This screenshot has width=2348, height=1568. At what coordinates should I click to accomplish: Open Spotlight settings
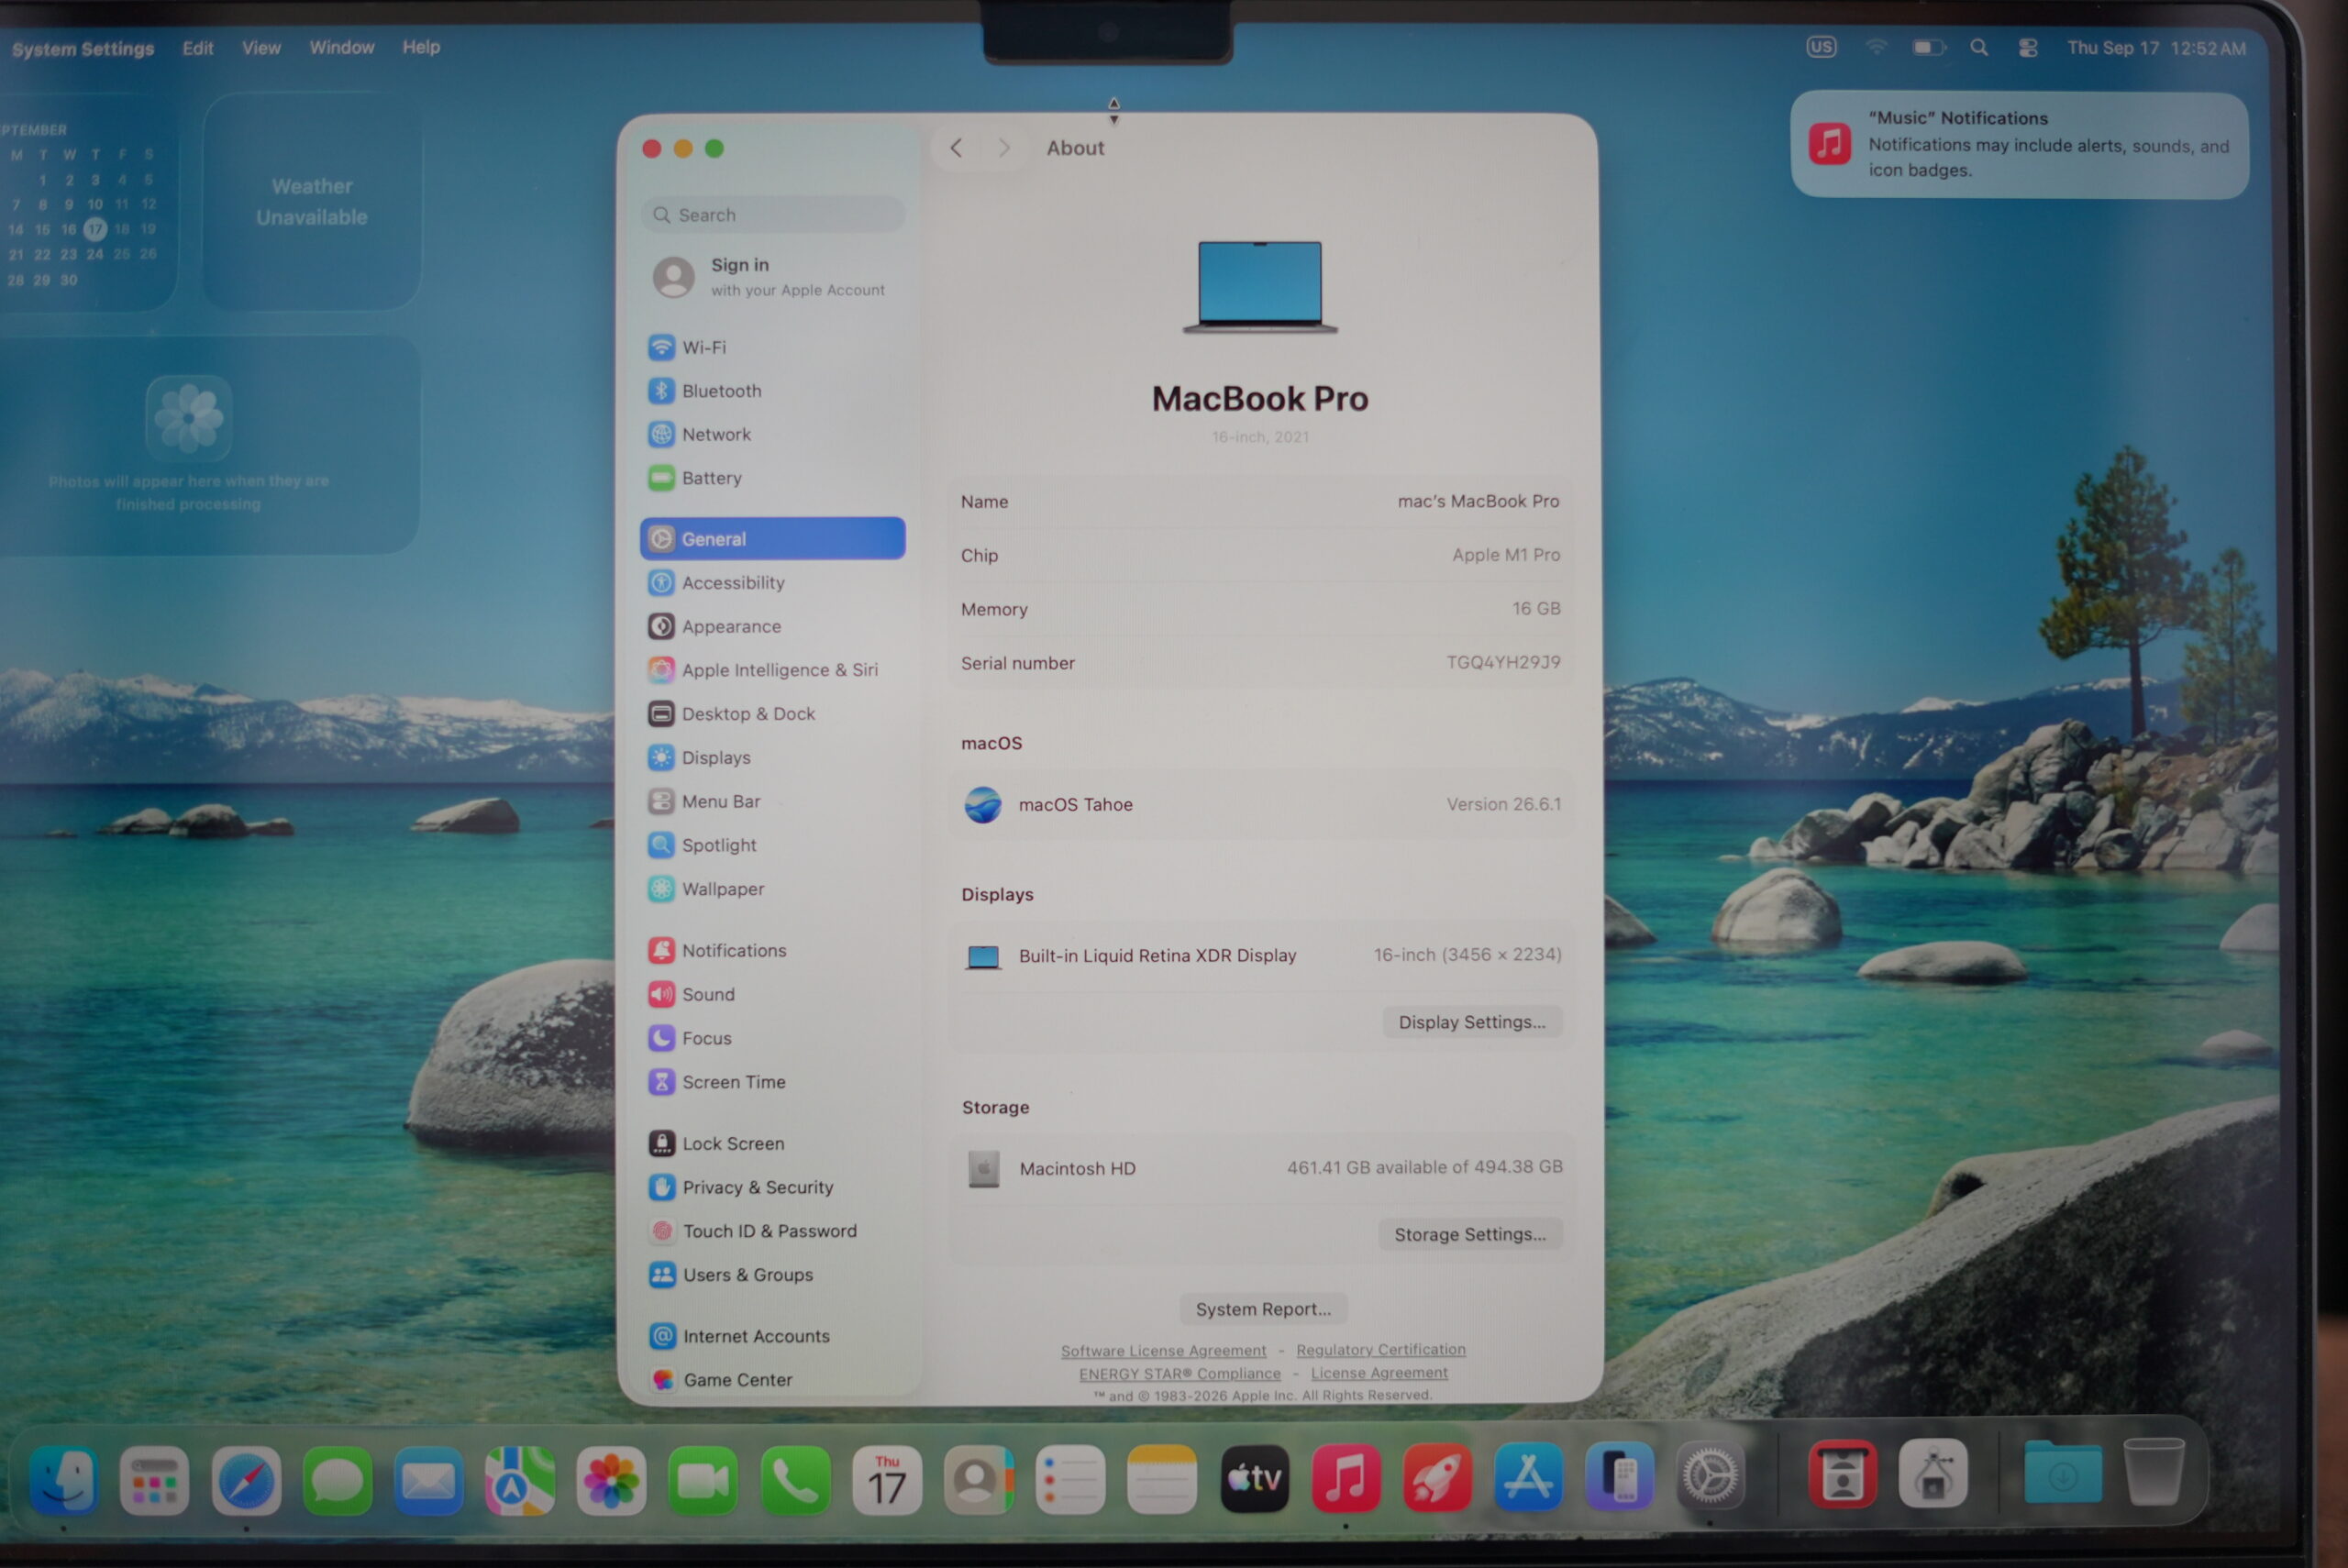click(772, 846)
